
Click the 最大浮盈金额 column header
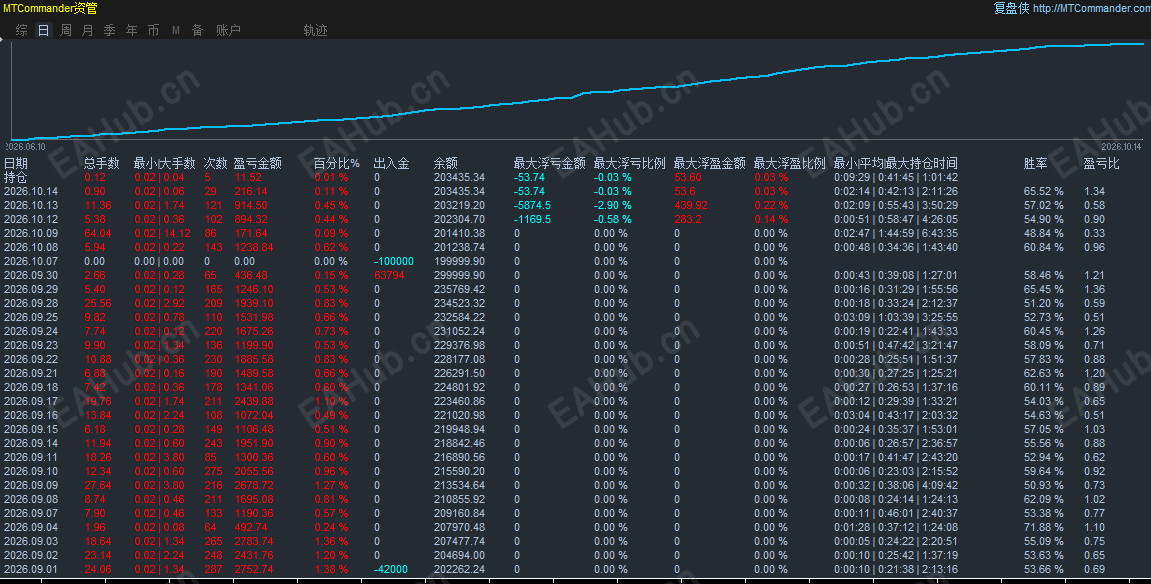tap(710, 164)
